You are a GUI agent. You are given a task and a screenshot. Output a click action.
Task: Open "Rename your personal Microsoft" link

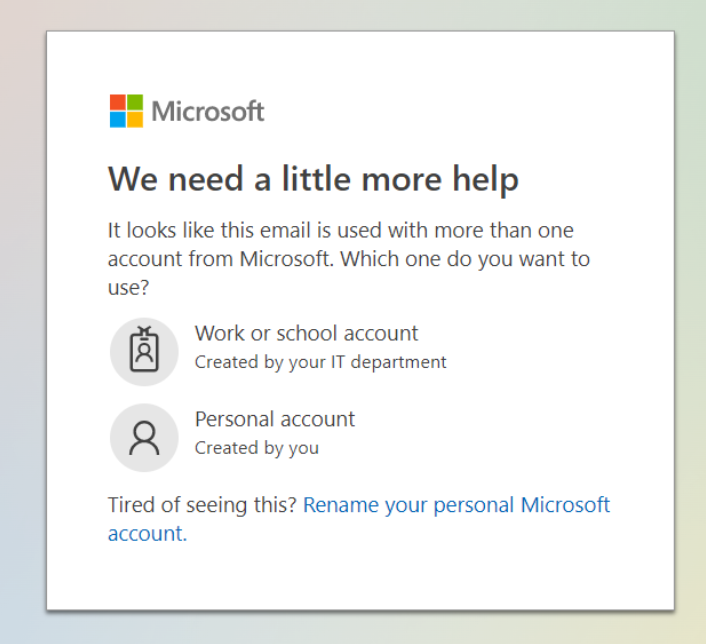click(x=456, y=505)
